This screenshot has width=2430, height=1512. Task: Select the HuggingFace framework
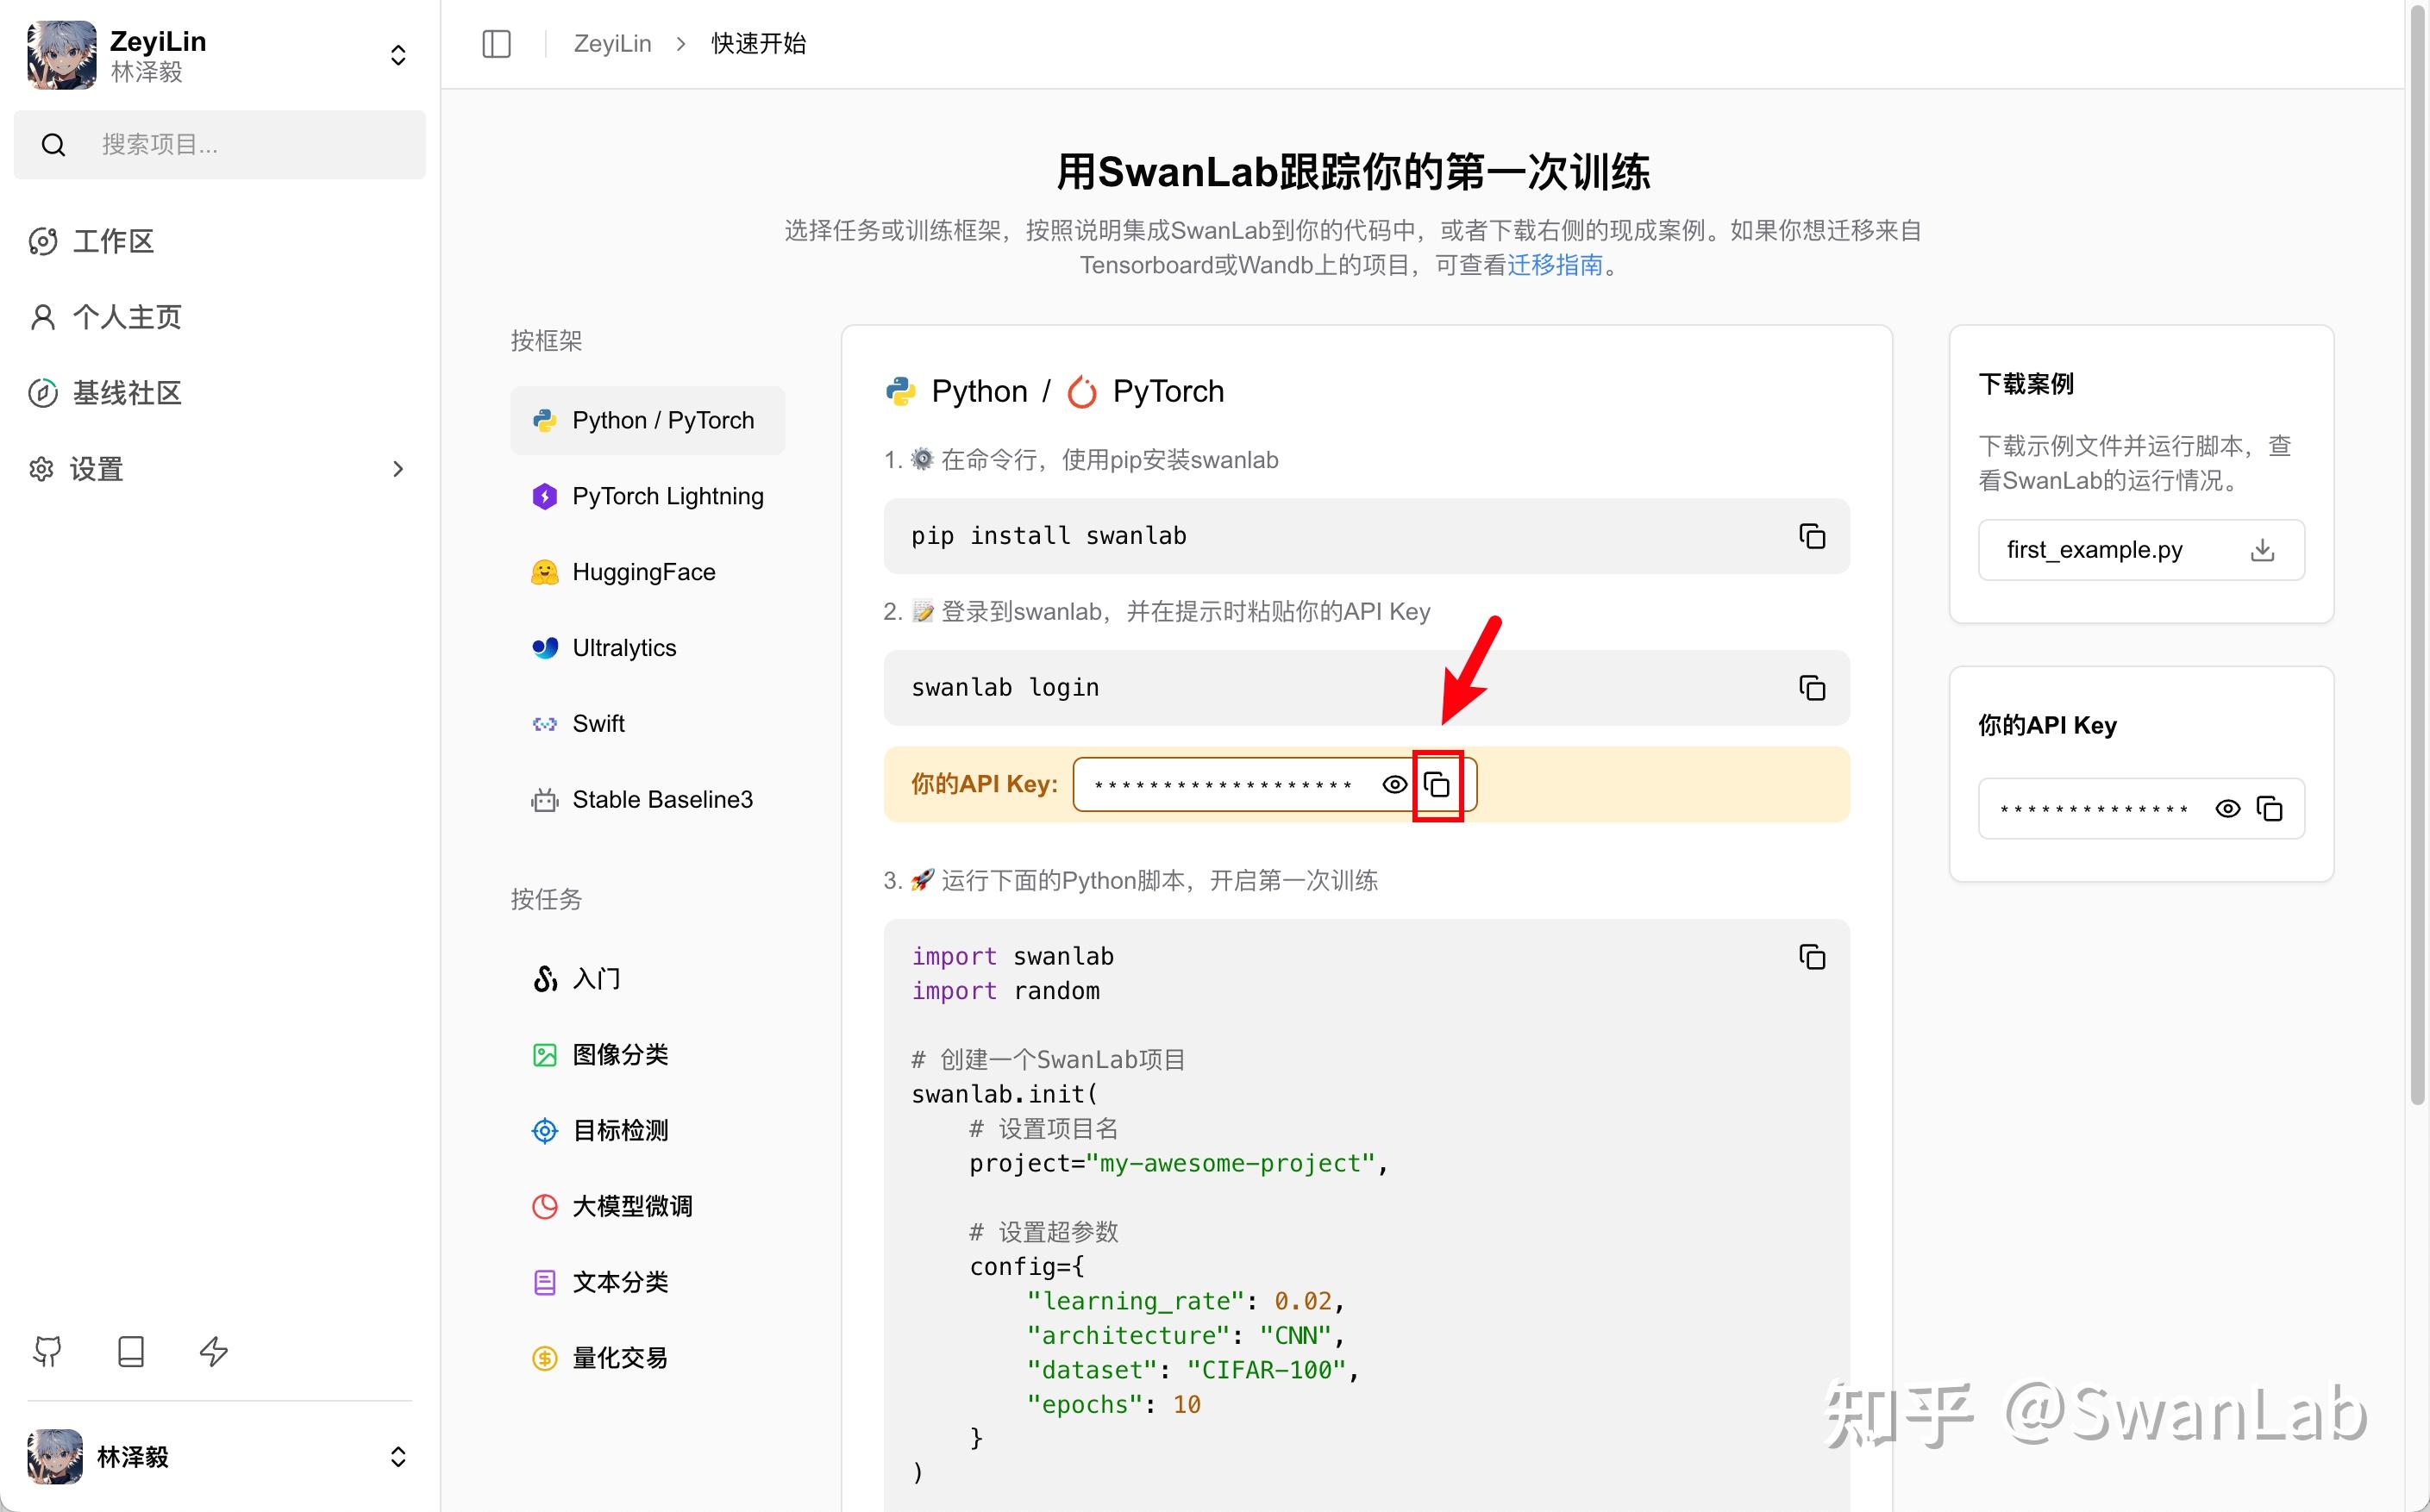pos(643,571)
